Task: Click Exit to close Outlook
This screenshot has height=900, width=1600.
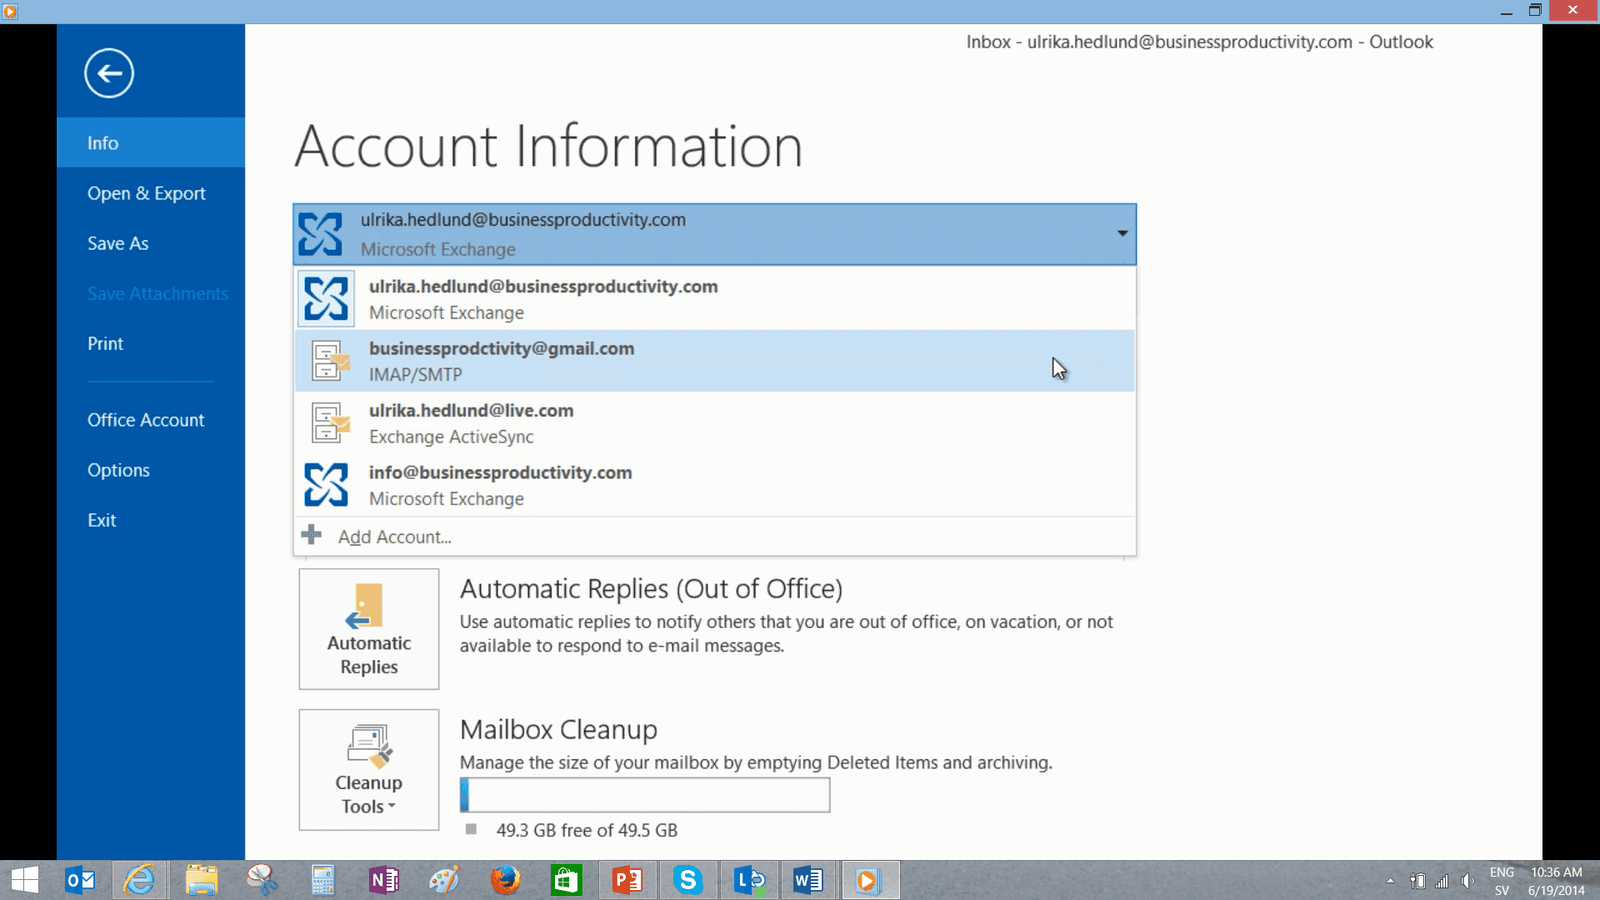Action: tap(151, 520)
